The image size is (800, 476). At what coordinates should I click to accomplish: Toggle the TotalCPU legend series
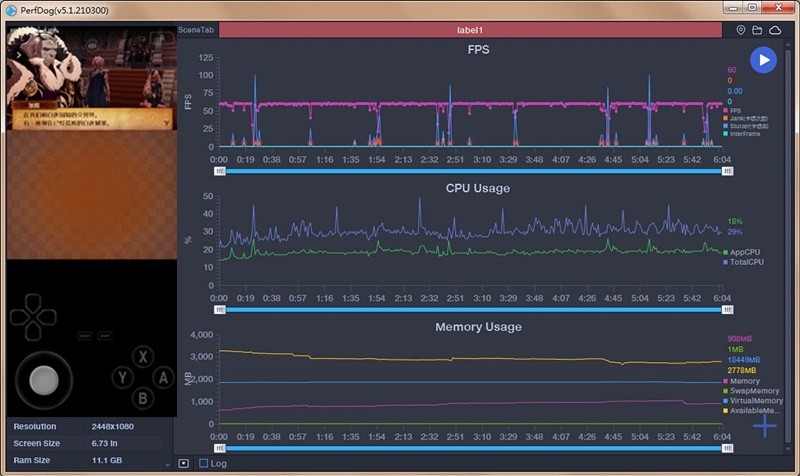743,262
